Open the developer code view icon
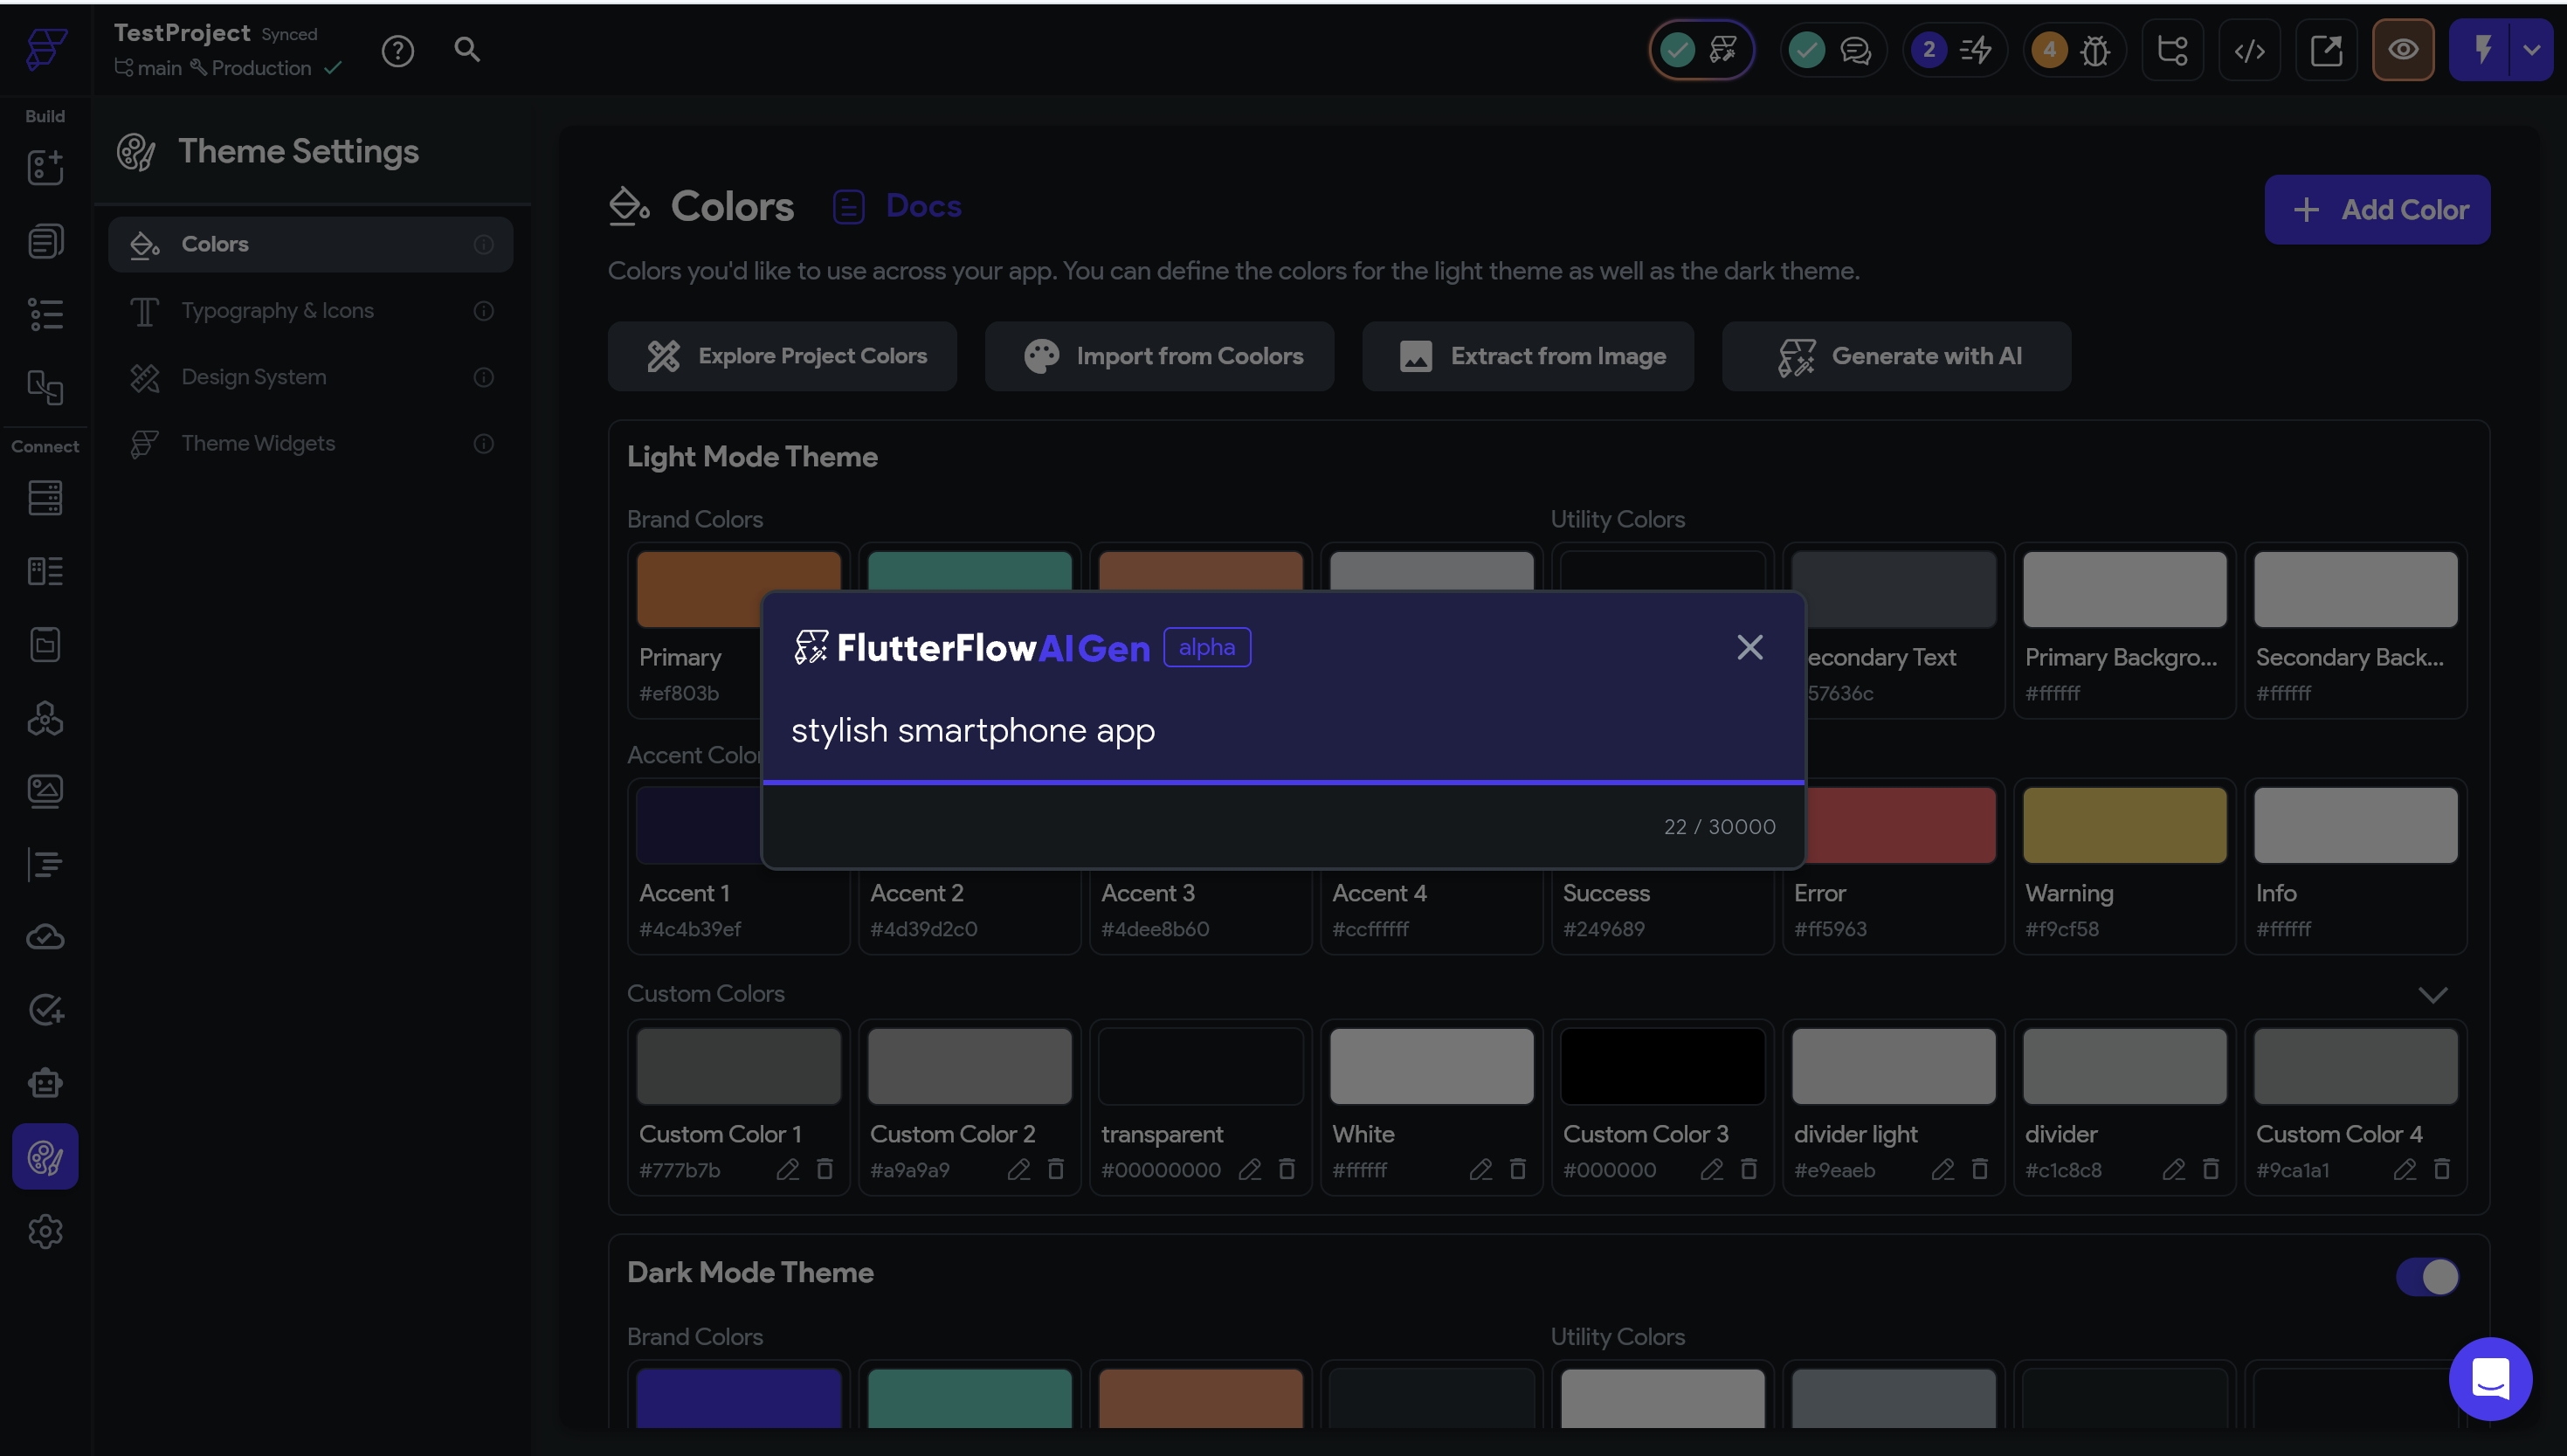Screen dimensions: 2567x1456 (2249, 50)
